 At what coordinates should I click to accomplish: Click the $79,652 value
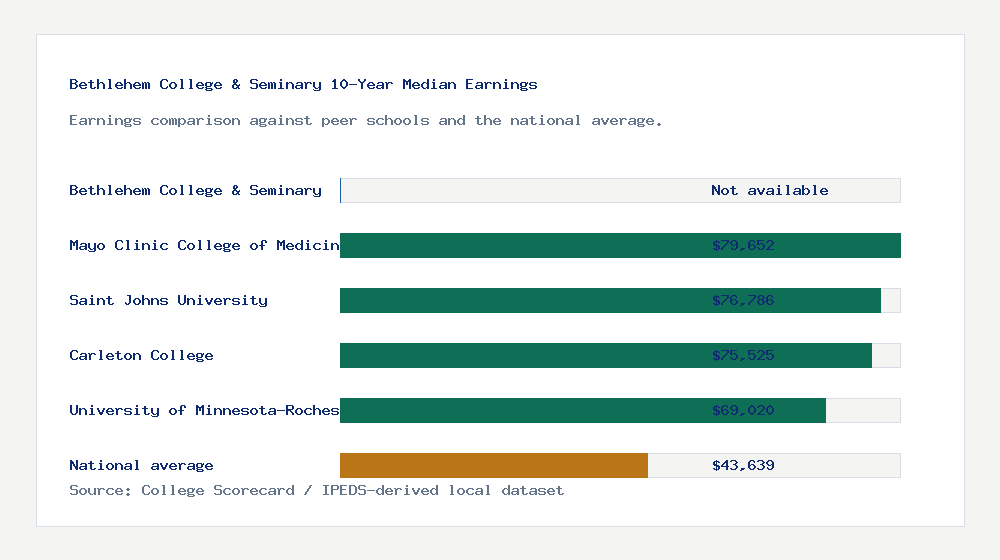743,246
